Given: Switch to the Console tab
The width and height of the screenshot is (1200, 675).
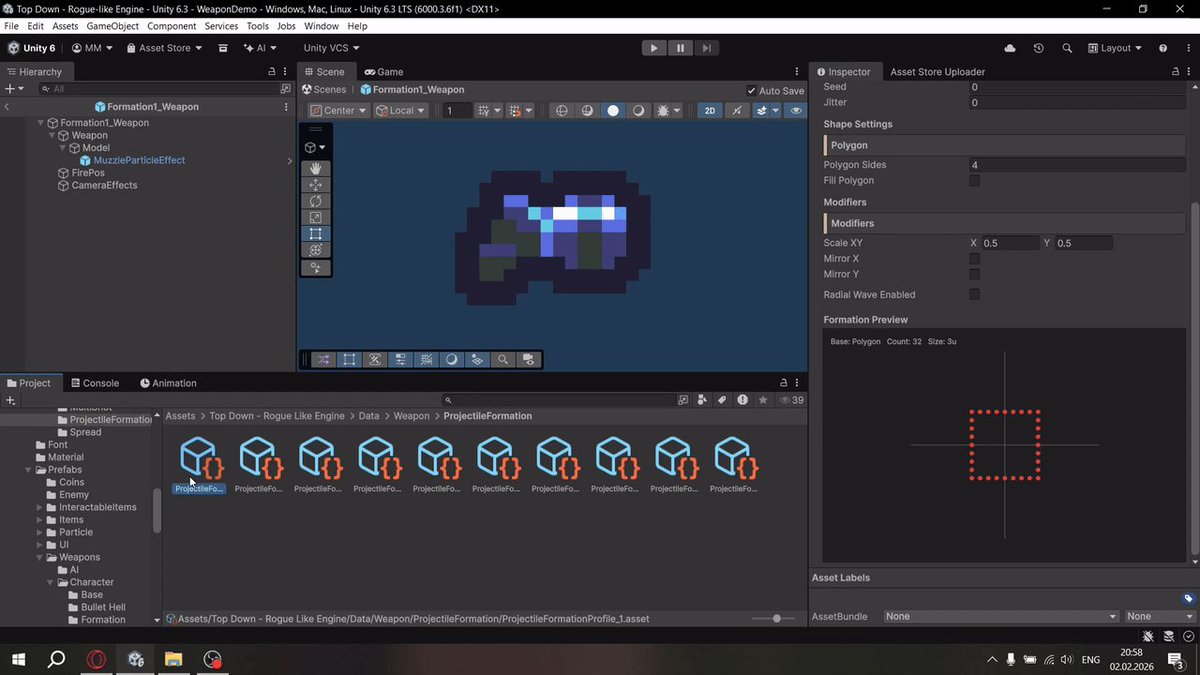Looking at the screenshot, I should click(93, 383).
